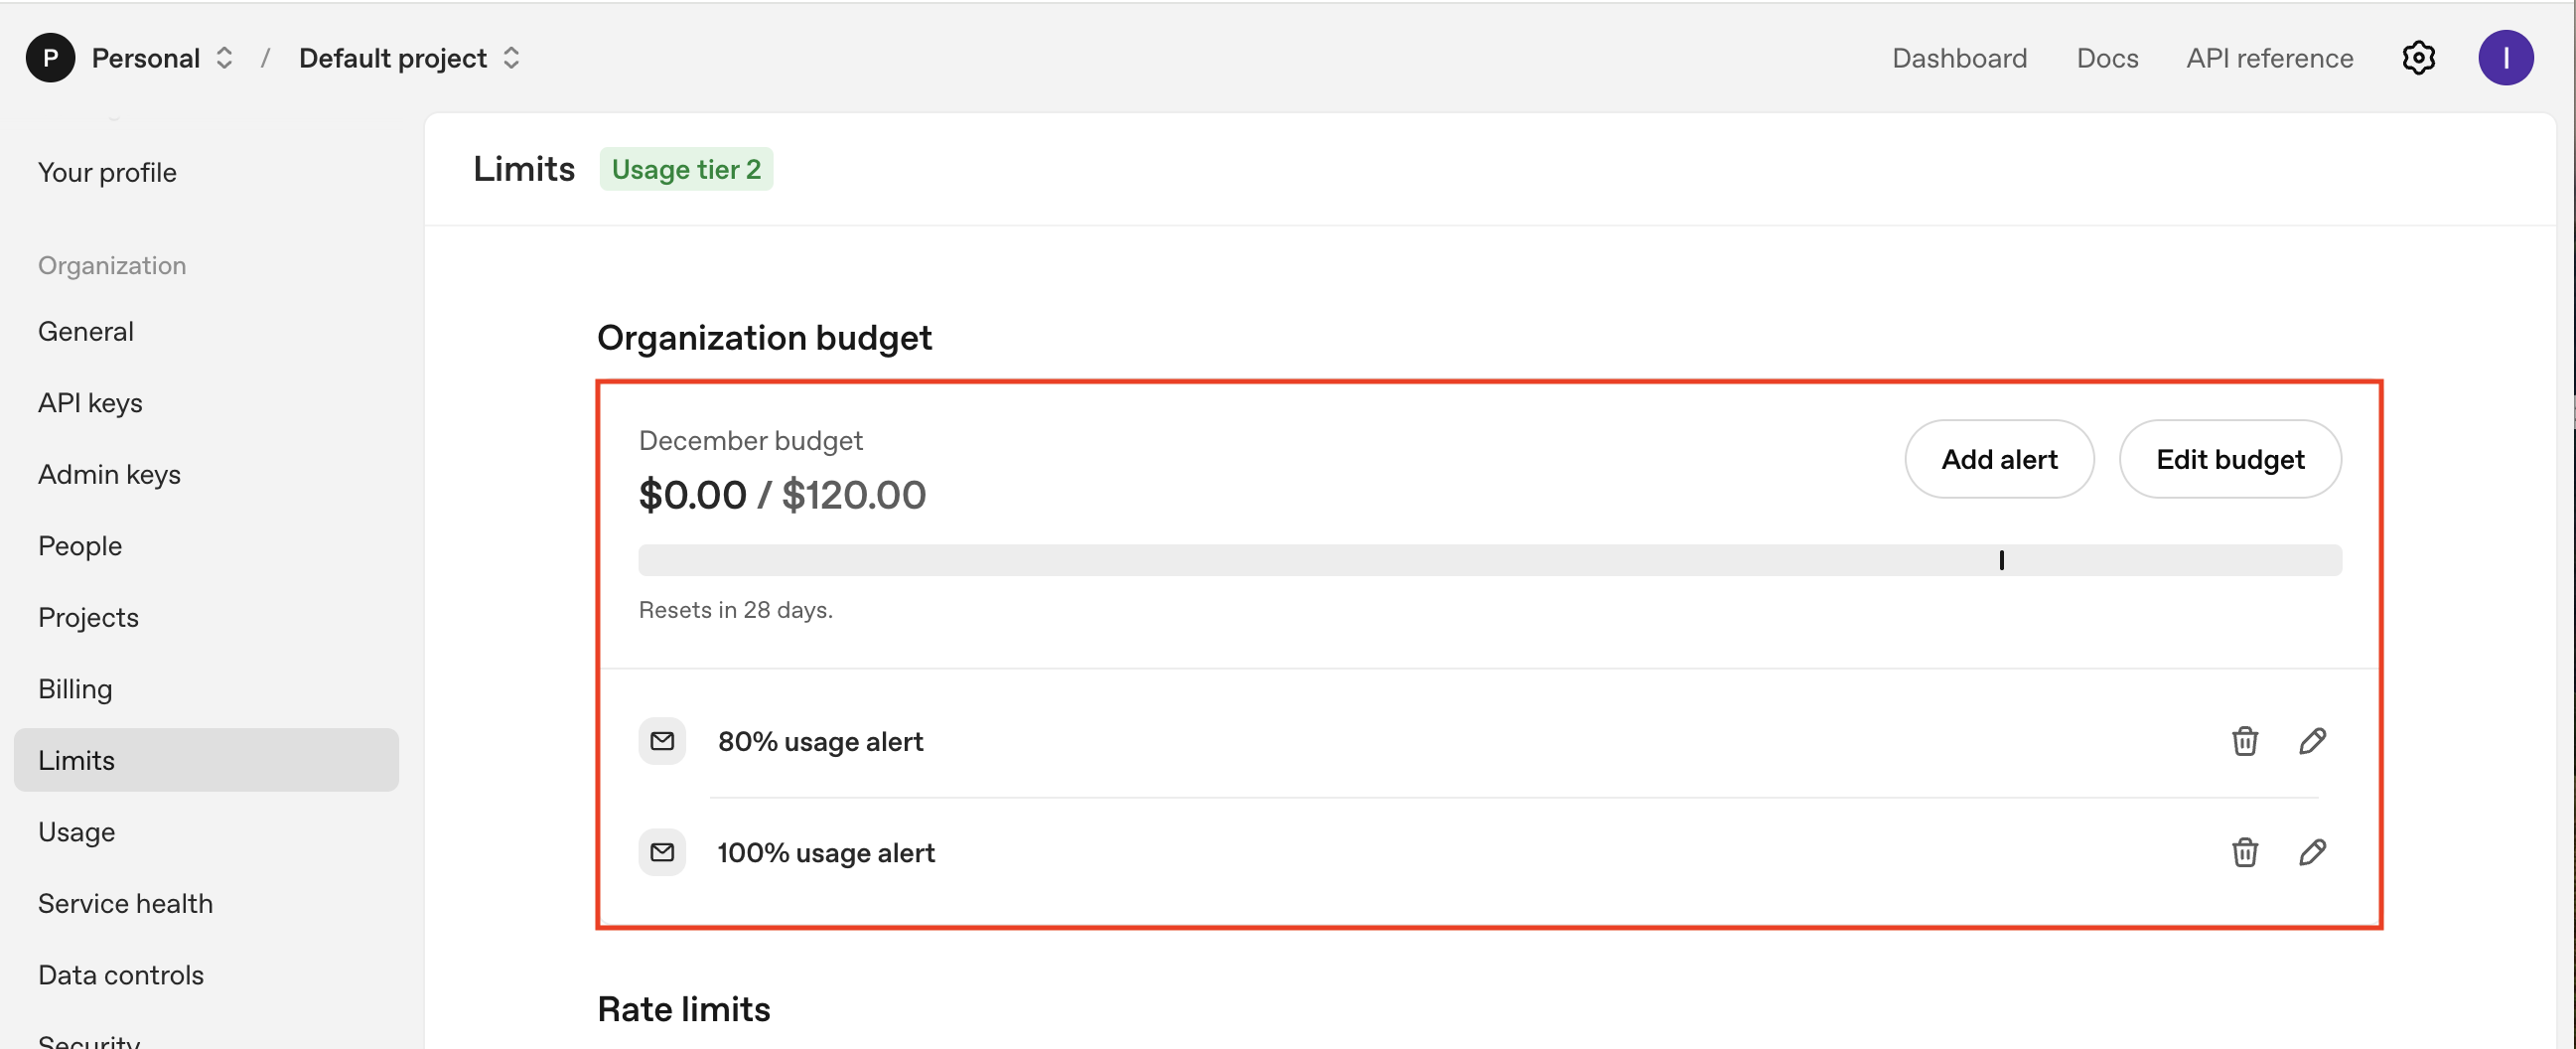
Task: Expand the Default project switcher
Action: coord(511,58)
